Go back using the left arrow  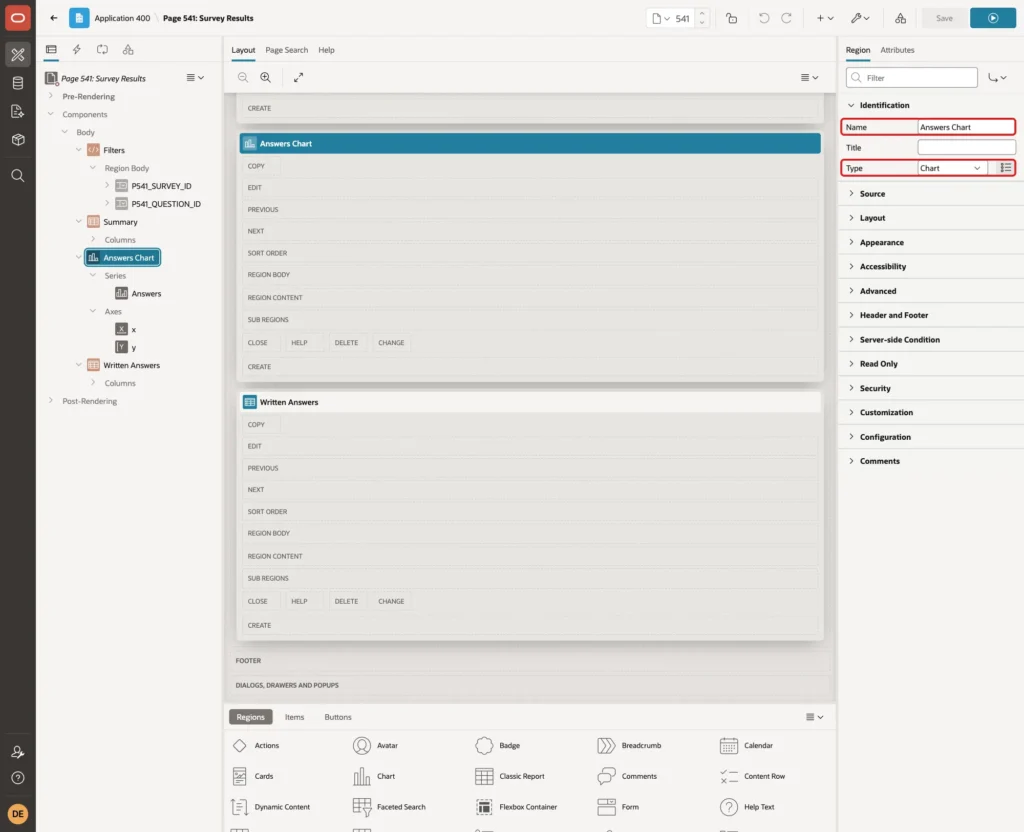pos(54,18)
